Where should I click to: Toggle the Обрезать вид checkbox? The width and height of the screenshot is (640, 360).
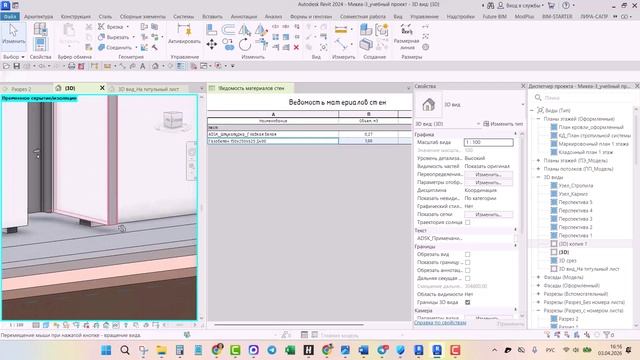(467, 254)
